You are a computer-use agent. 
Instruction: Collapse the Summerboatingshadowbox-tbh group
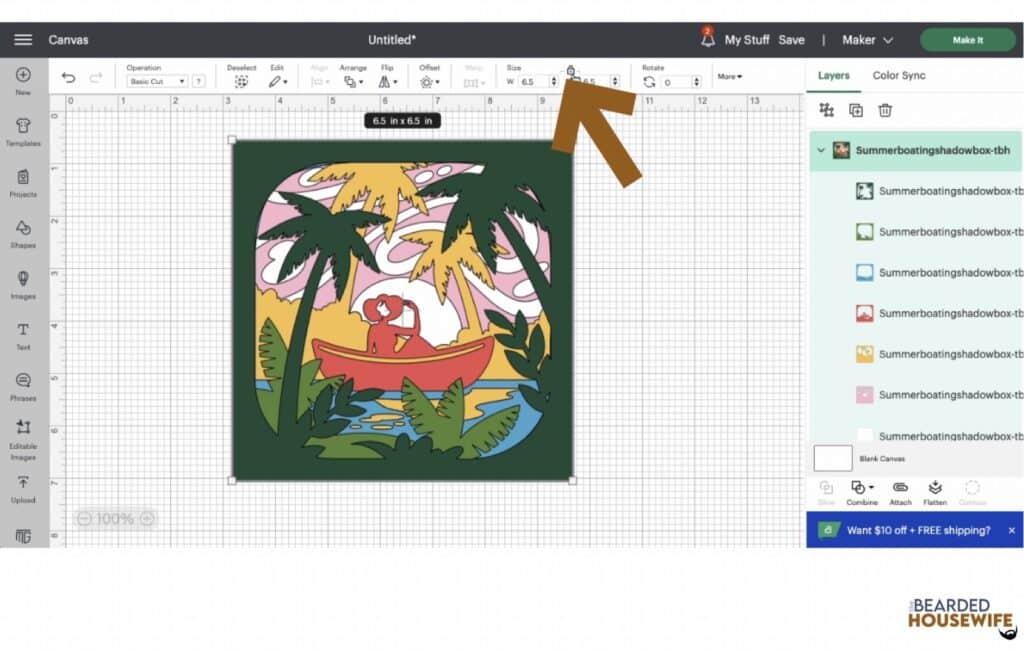(x=821, y=150)
